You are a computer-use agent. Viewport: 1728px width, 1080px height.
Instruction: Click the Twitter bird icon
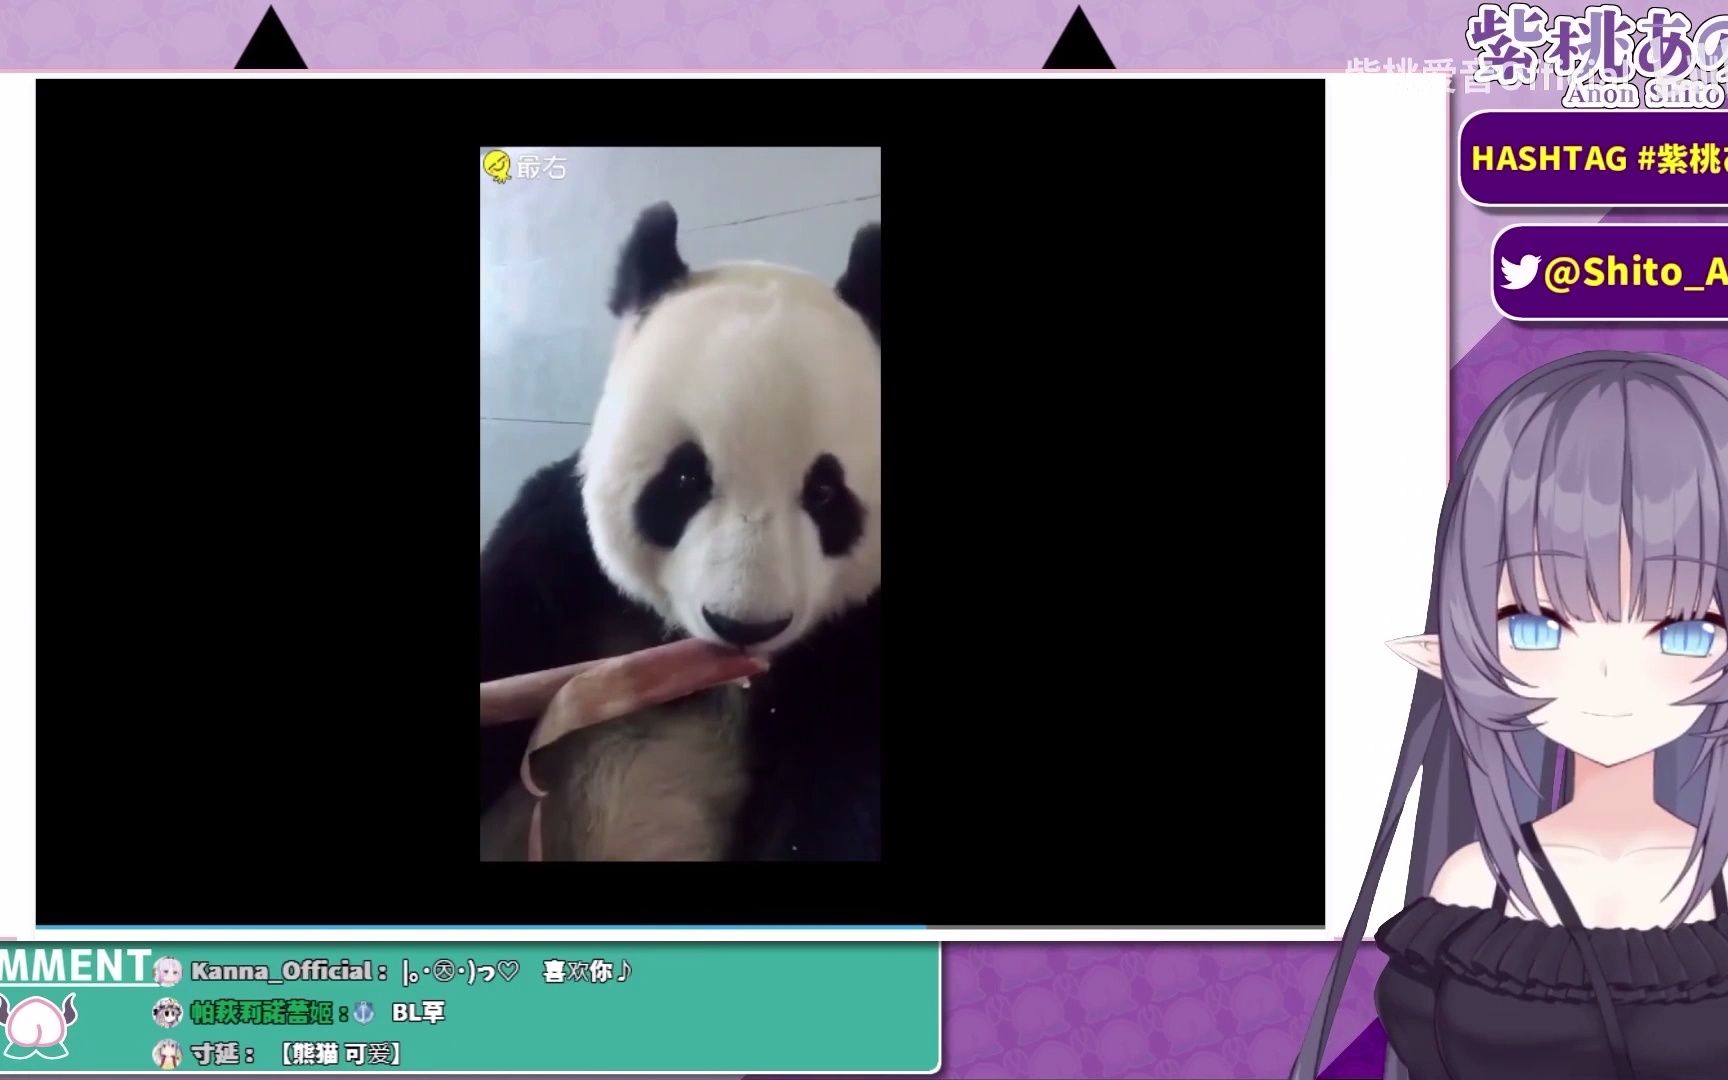pos(1521,271)
